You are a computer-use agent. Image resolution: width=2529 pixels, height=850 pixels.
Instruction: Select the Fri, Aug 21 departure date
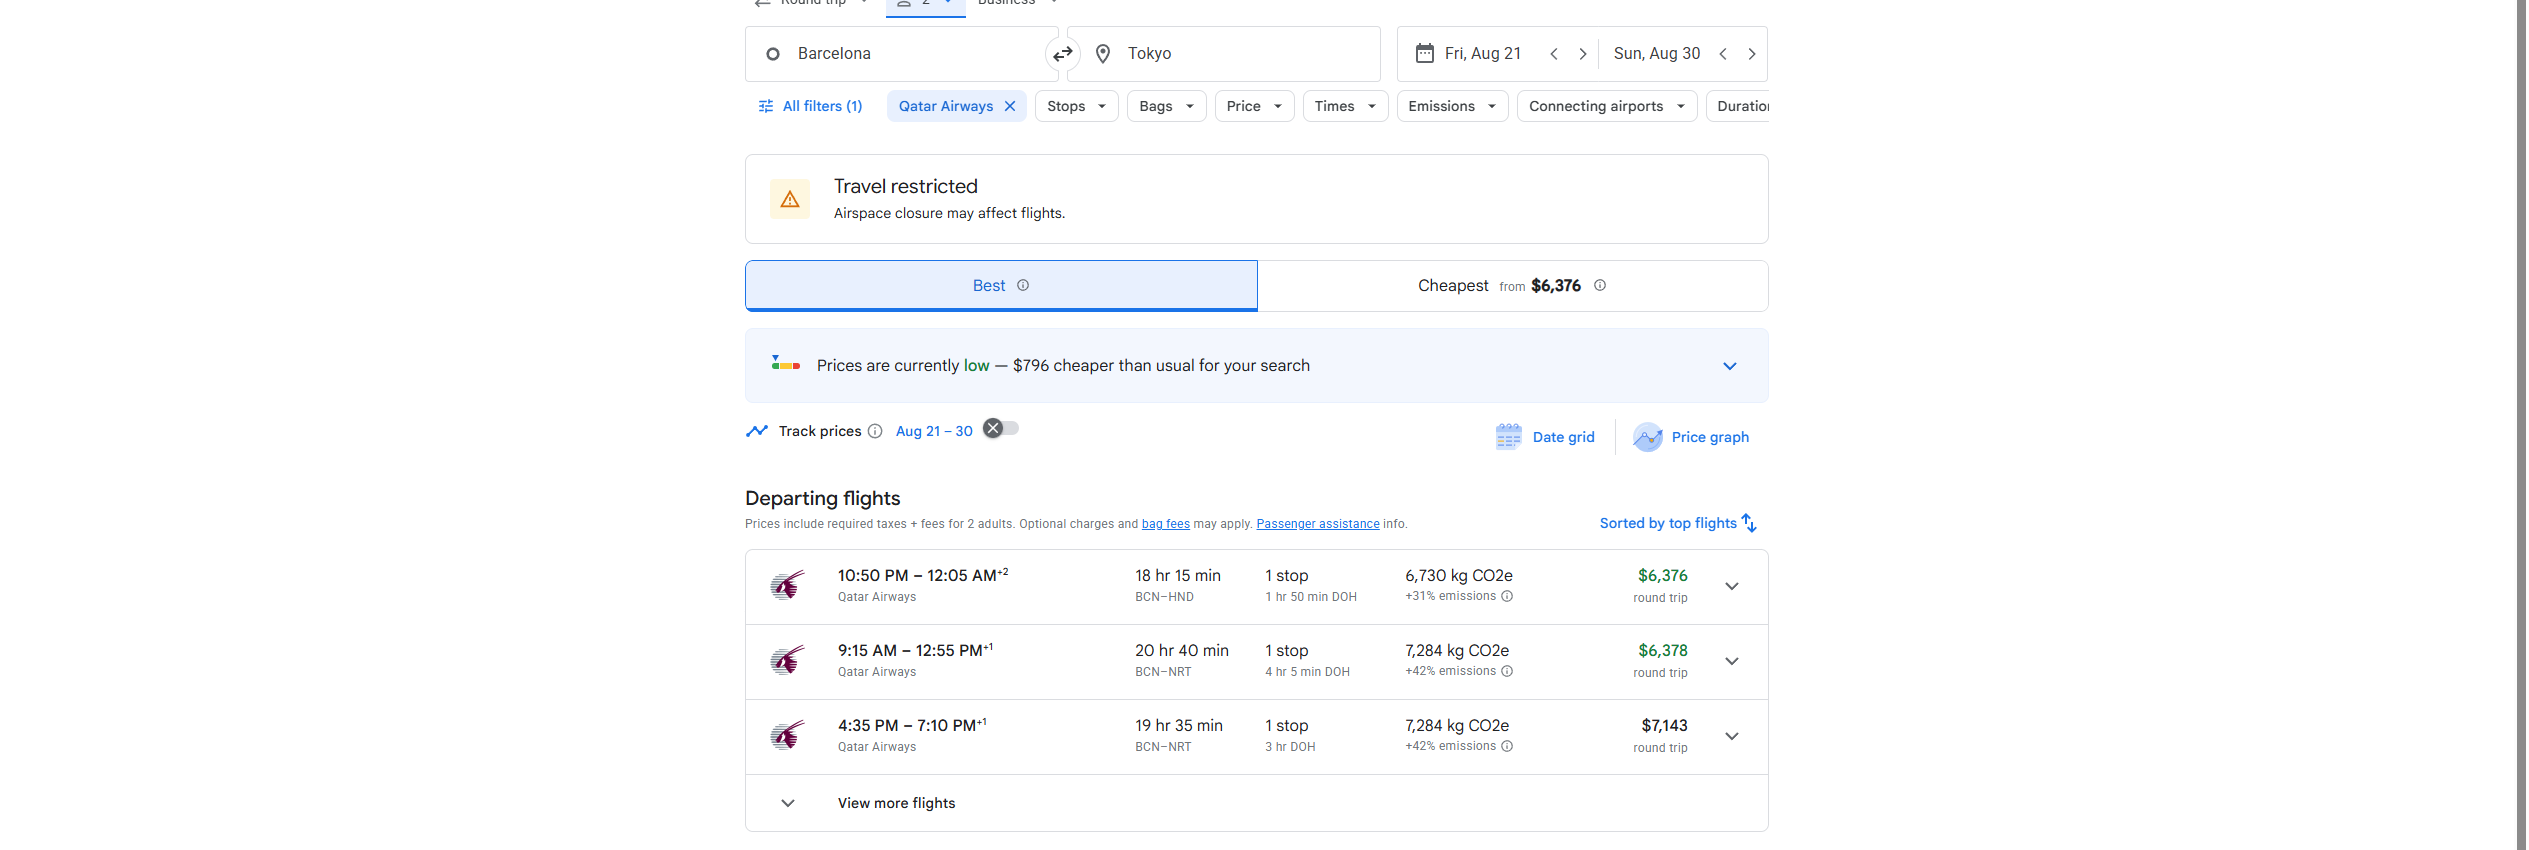(1482, 54)
